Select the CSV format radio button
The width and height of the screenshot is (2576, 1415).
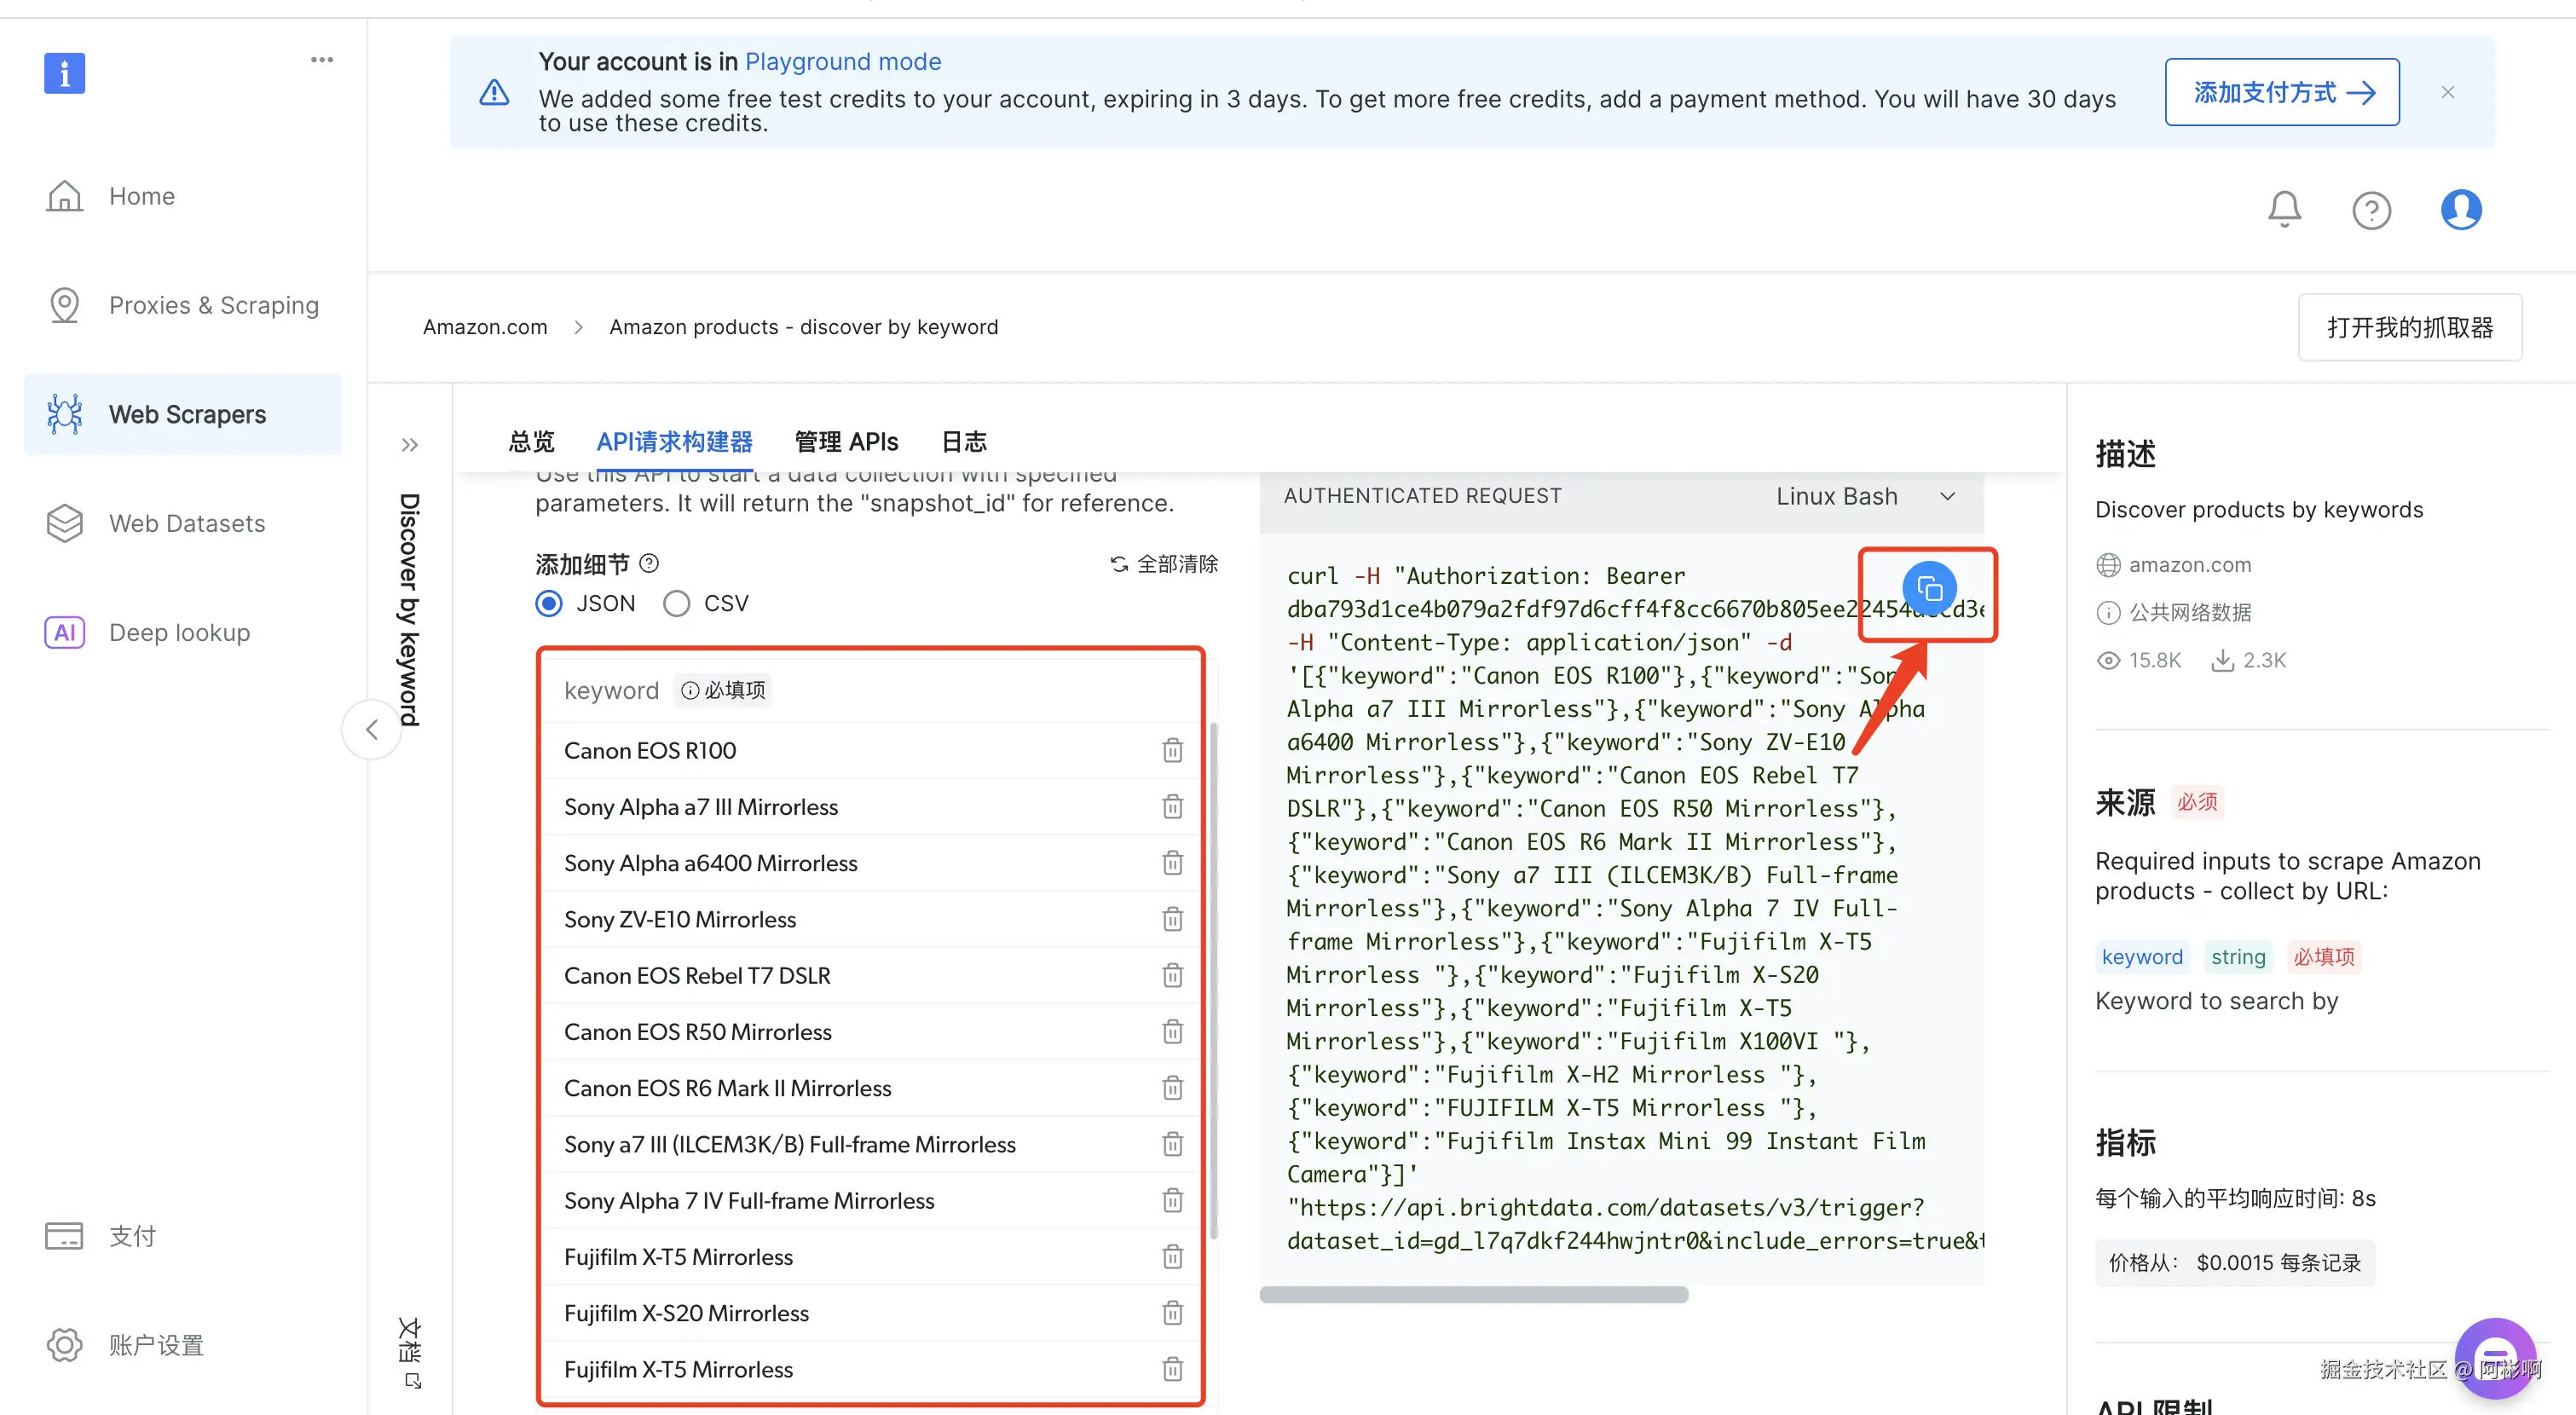point(677,603)
